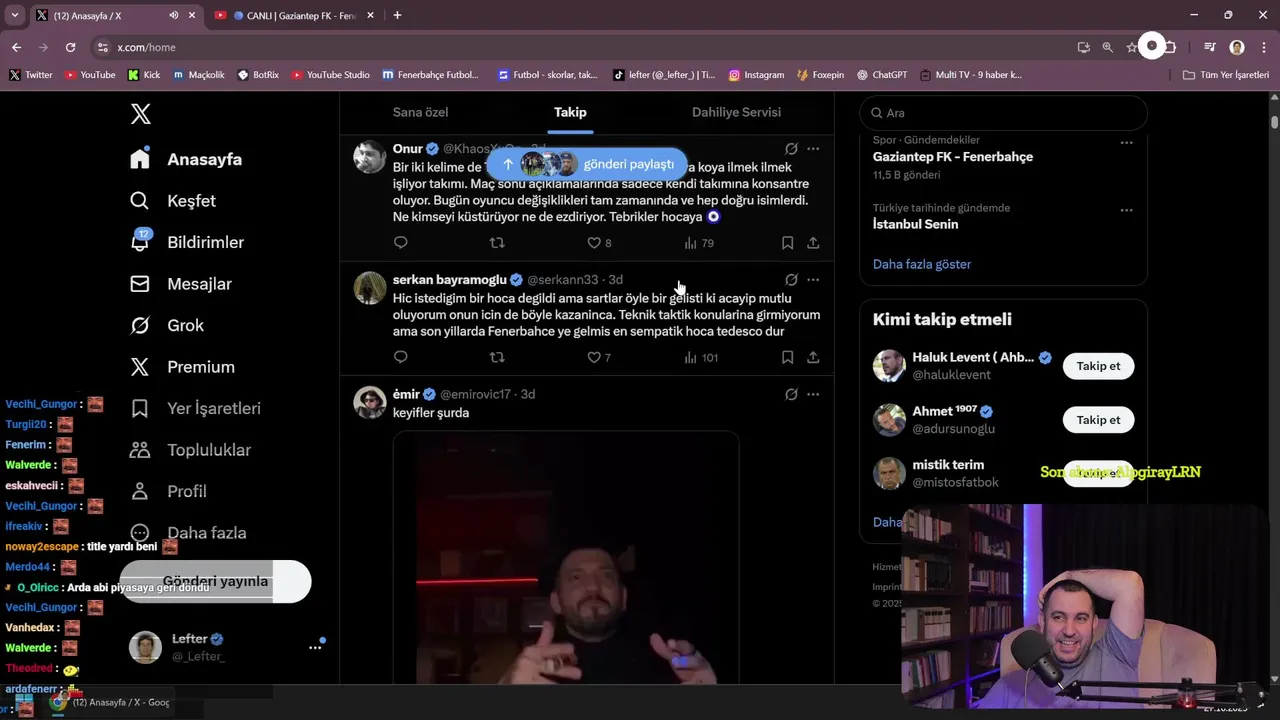Share serkan bayramoglu's post
Viewport: 1280px width, 720px height.
pos(813,357)
